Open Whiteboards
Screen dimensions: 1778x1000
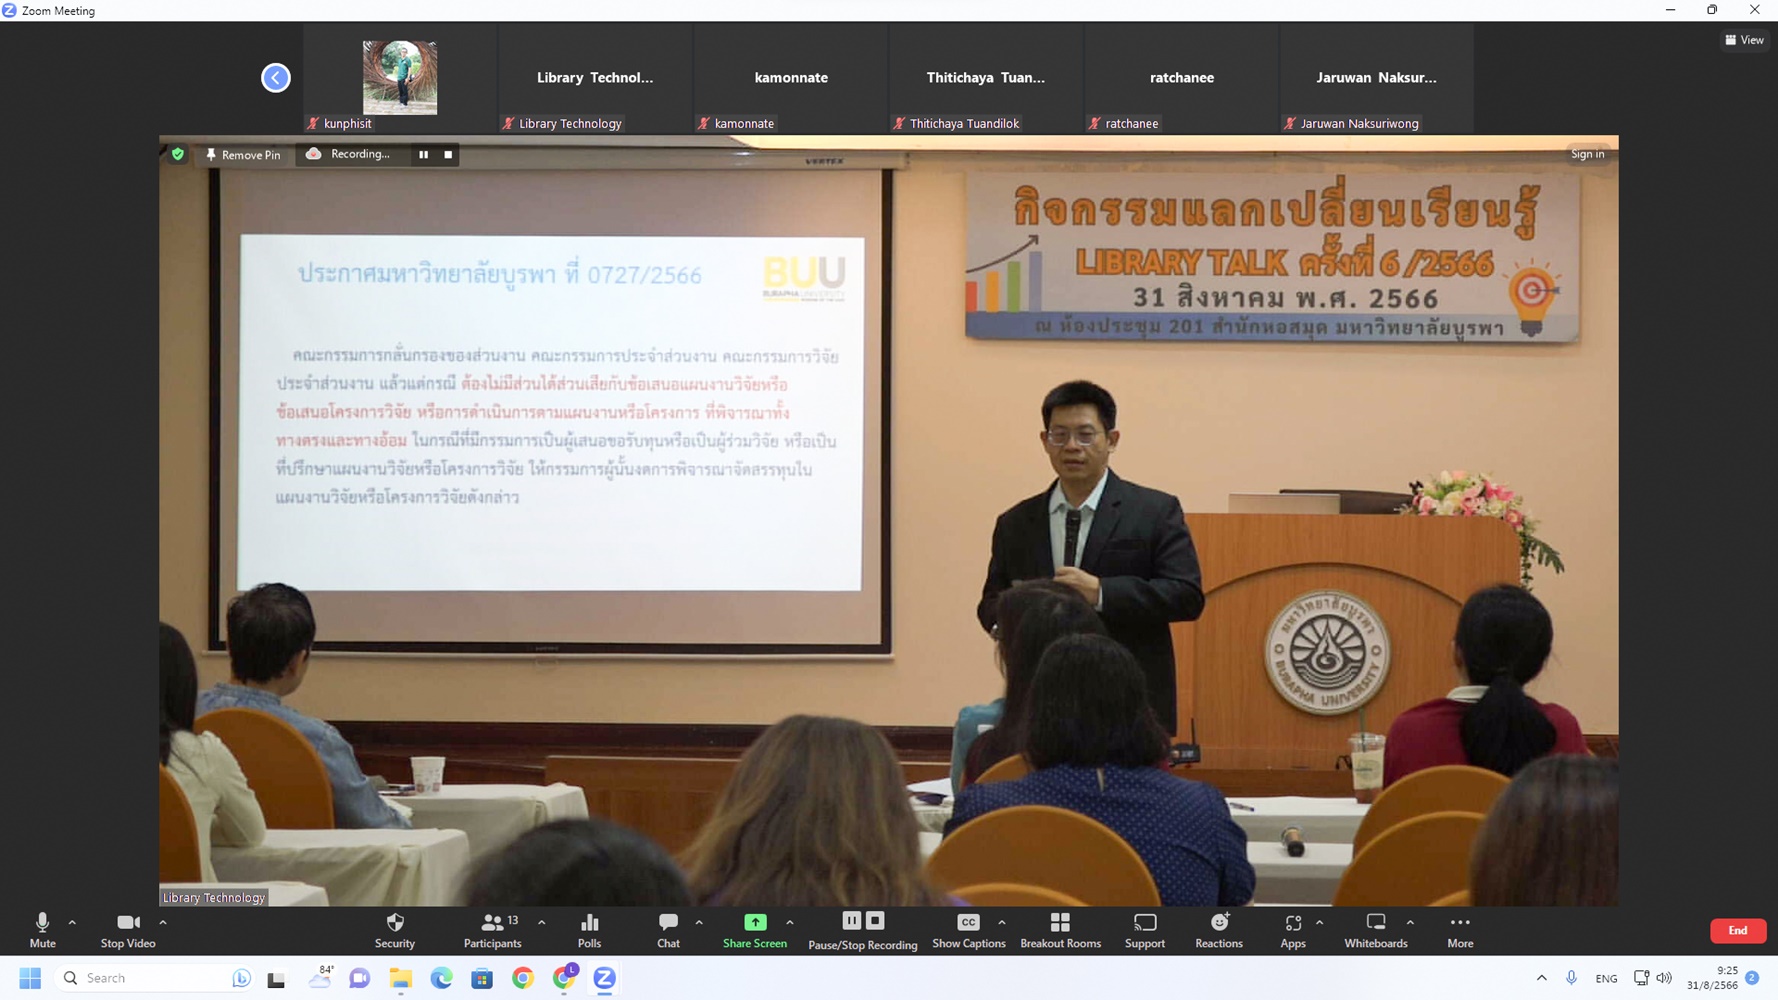point(1375,929)
